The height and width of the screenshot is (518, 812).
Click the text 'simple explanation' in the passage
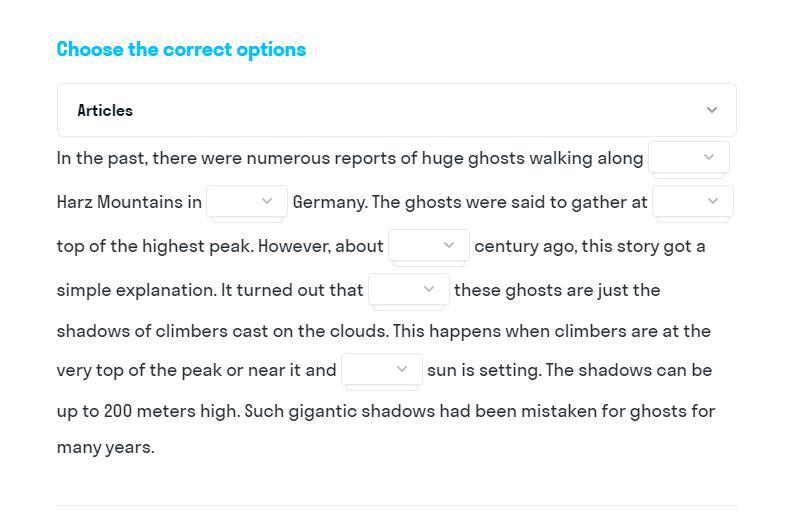coord(136,290)
